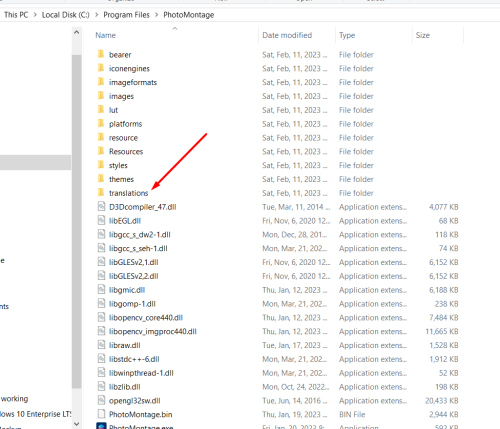Navigate to Program Files breadcrumb
Viewport: 500px width, 429px height.
[x=126, y=15]
